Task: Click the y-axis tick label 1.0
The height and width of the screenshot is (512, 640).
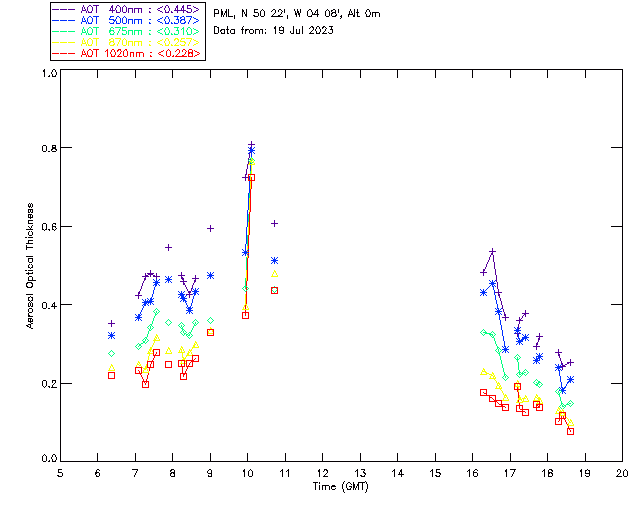Action: 49,73
